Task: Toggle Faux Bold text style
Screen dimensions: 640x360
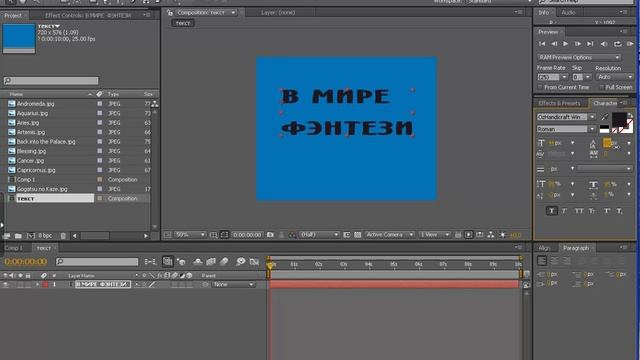Action: point(551,211)
